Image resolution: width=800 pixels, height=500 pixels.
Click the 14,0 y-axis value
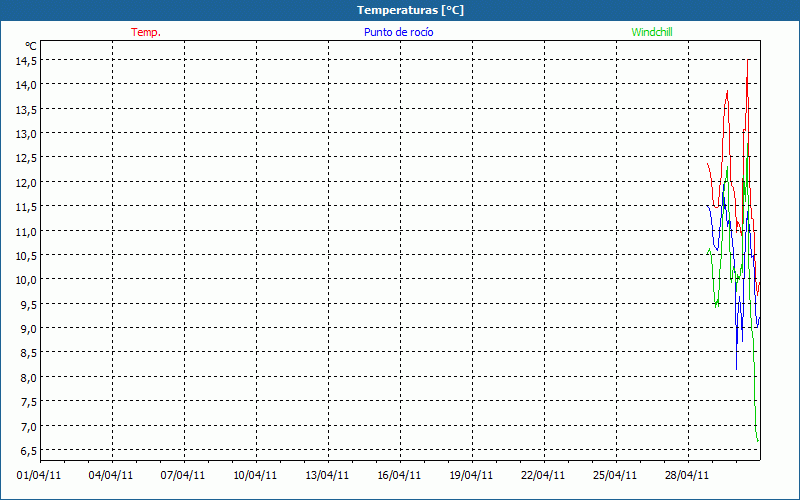click(26, 85)
